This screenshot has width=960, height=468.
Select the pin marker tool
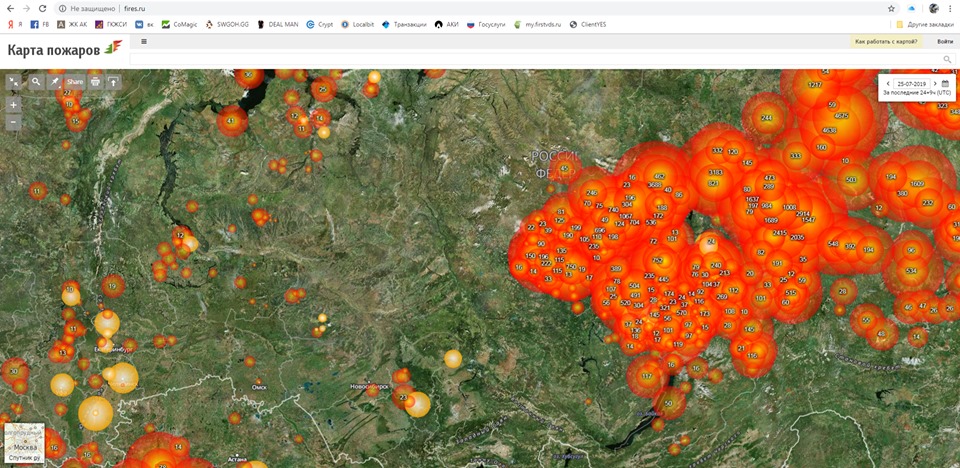click(55, 82)
